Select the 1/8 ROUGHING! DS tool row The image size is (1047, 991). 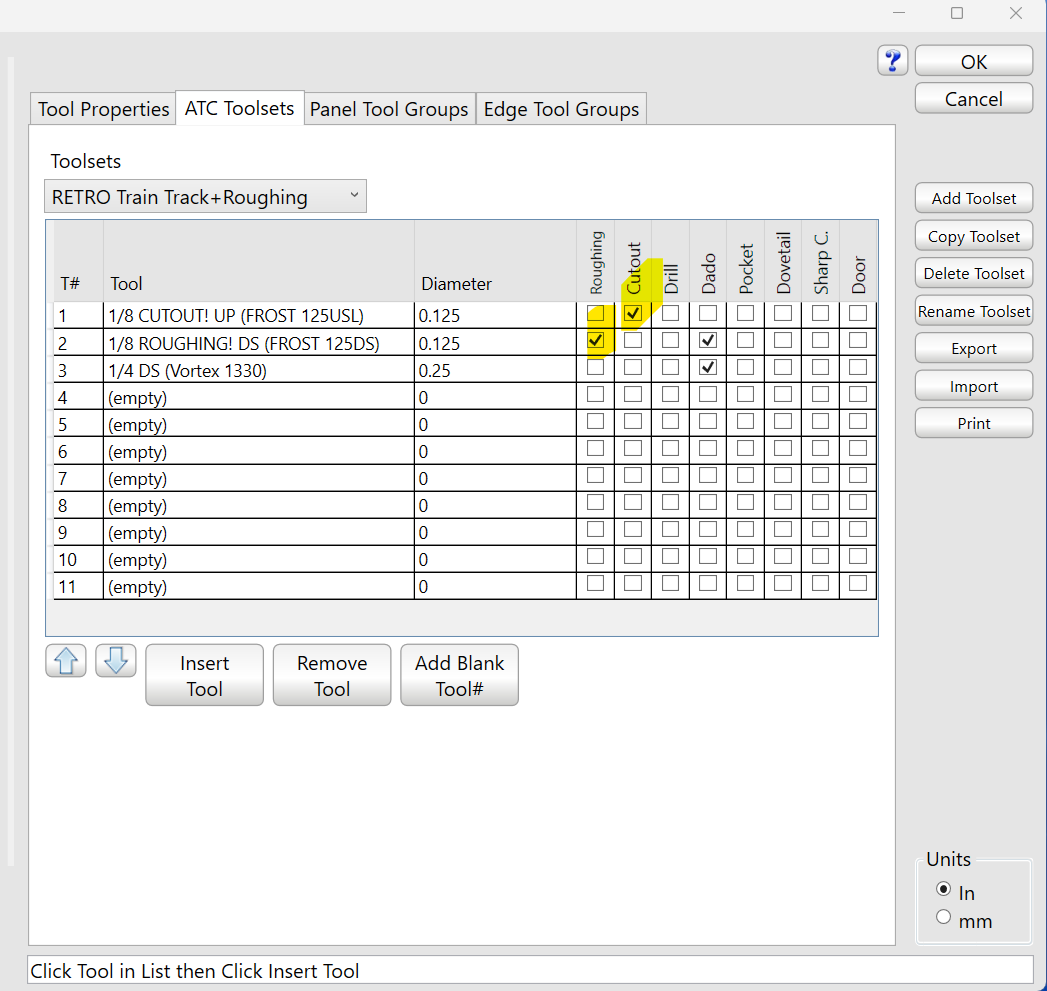pyautogui.click(x=258, y=343)
